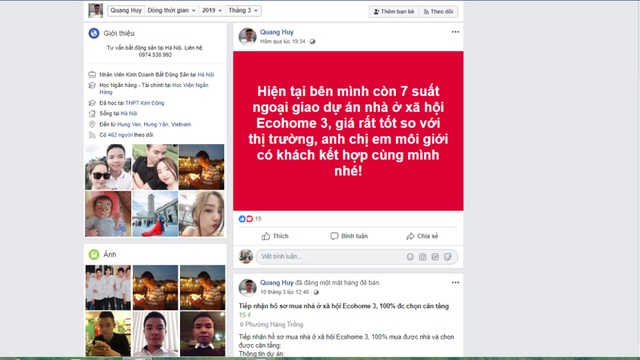The width and height of the screenshot is (640, 360).
Task: Click the Thích (Like) button
Action: pos(275,236)
